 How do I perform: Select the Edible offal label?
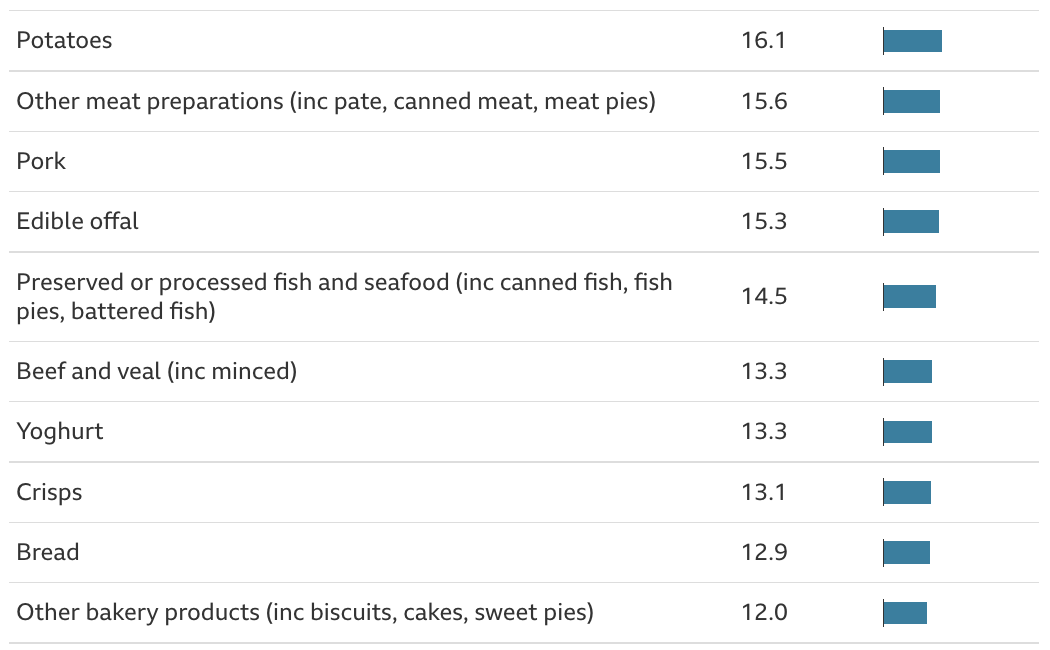(x=77, y=221)
